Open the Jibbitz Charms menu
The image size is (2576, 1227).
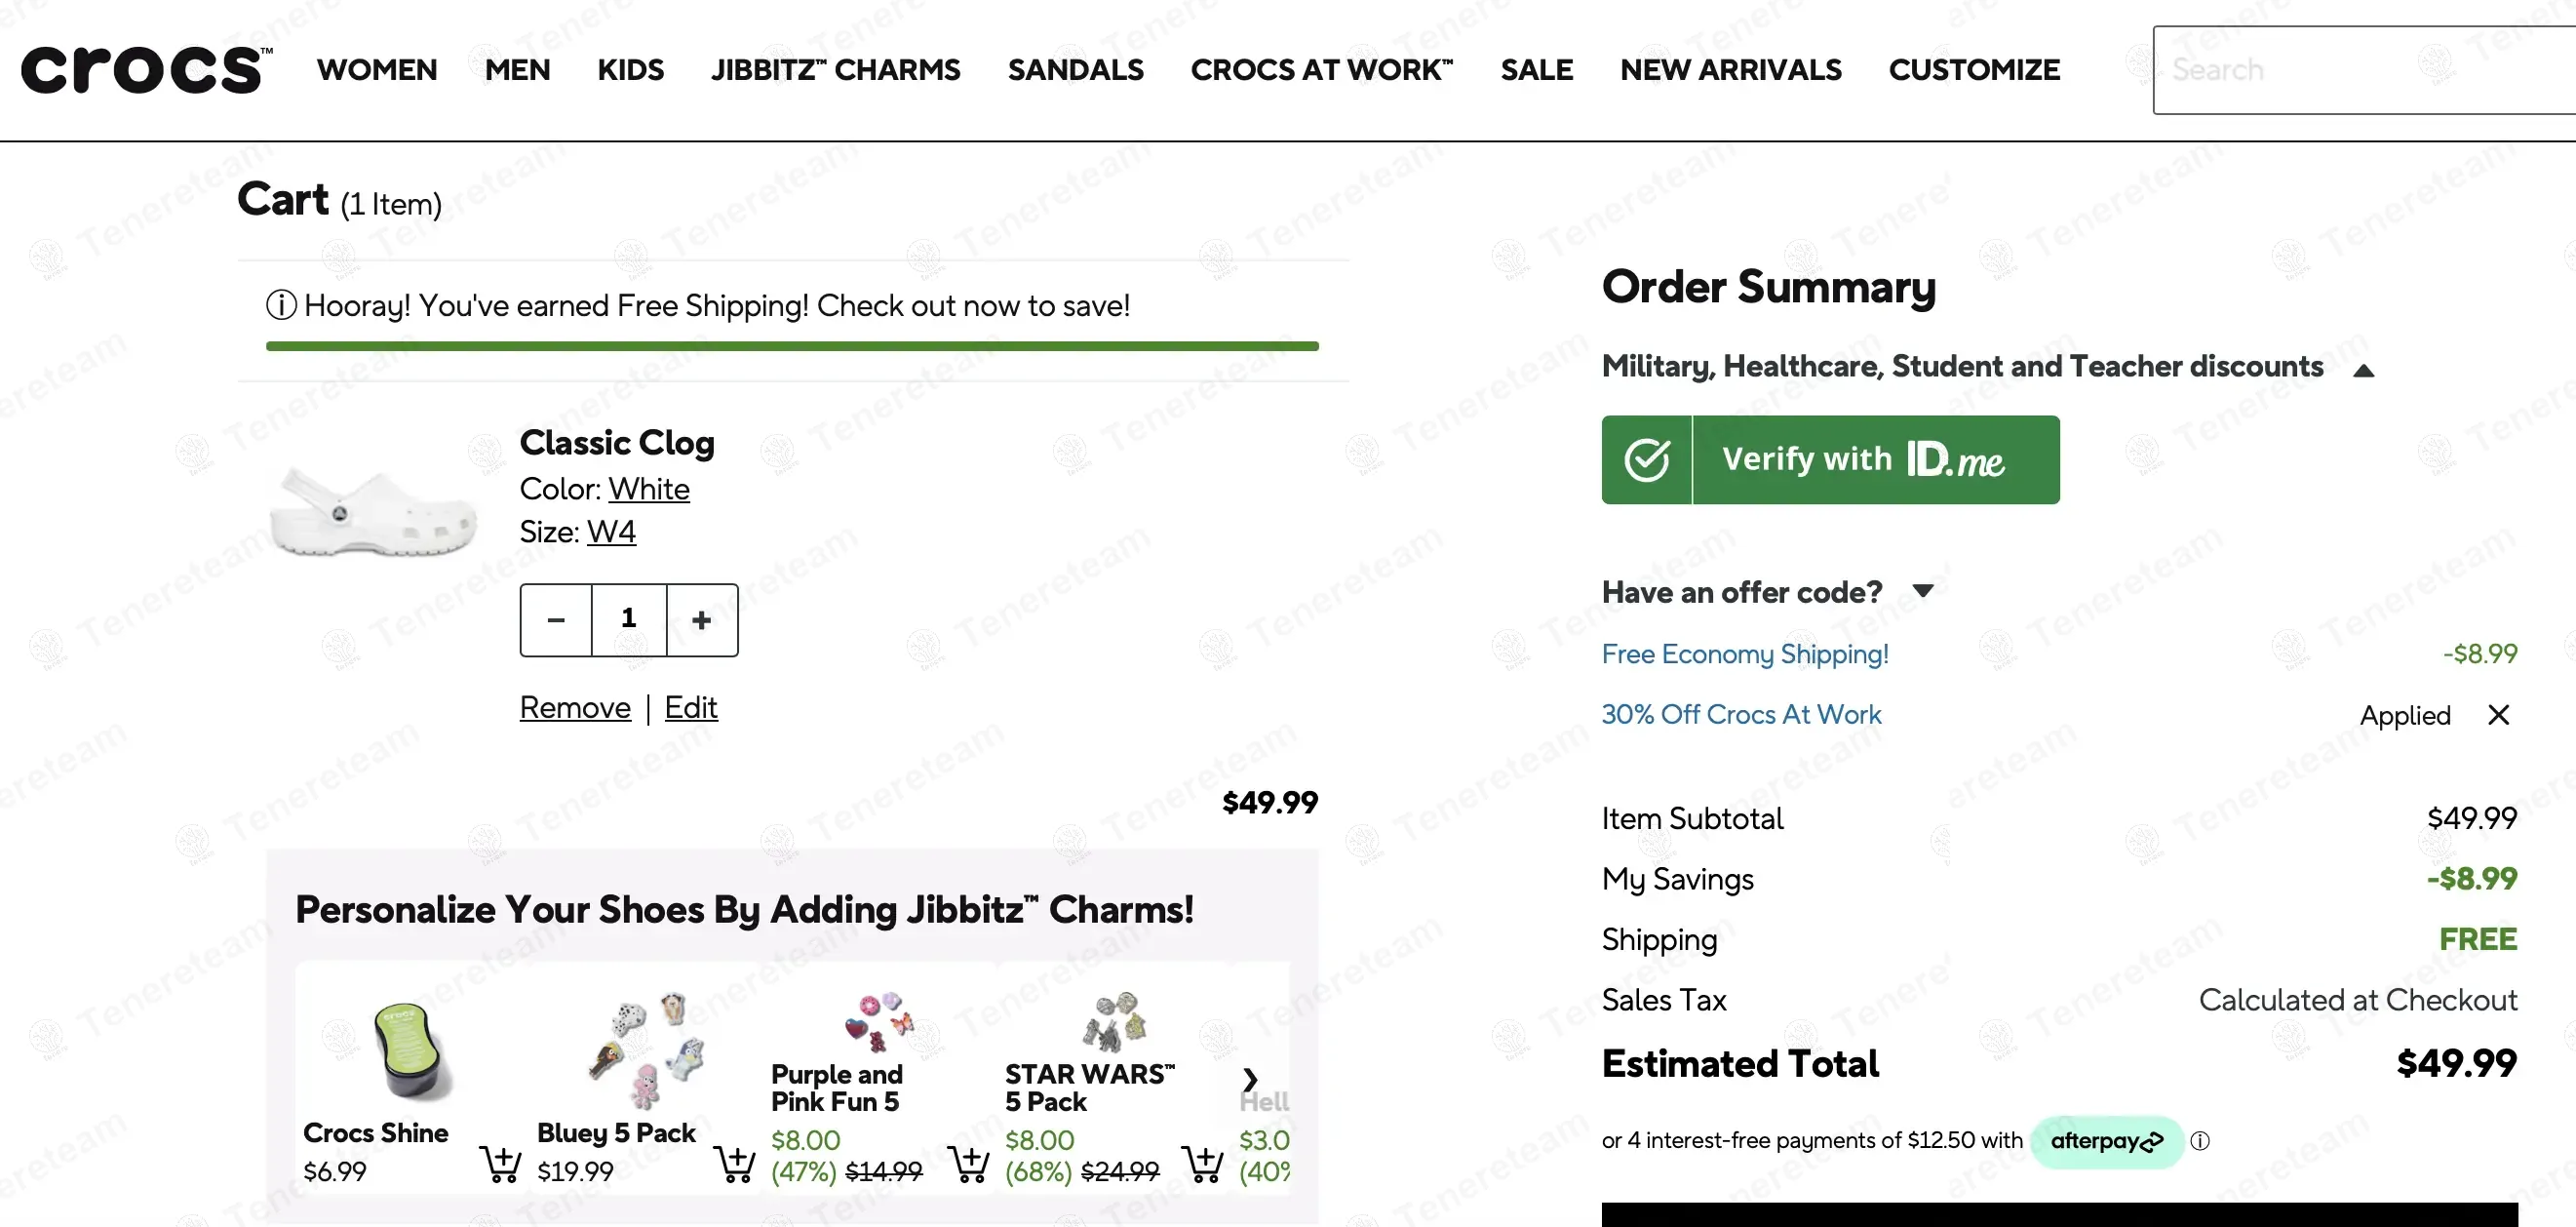click(x=835, y=70)
